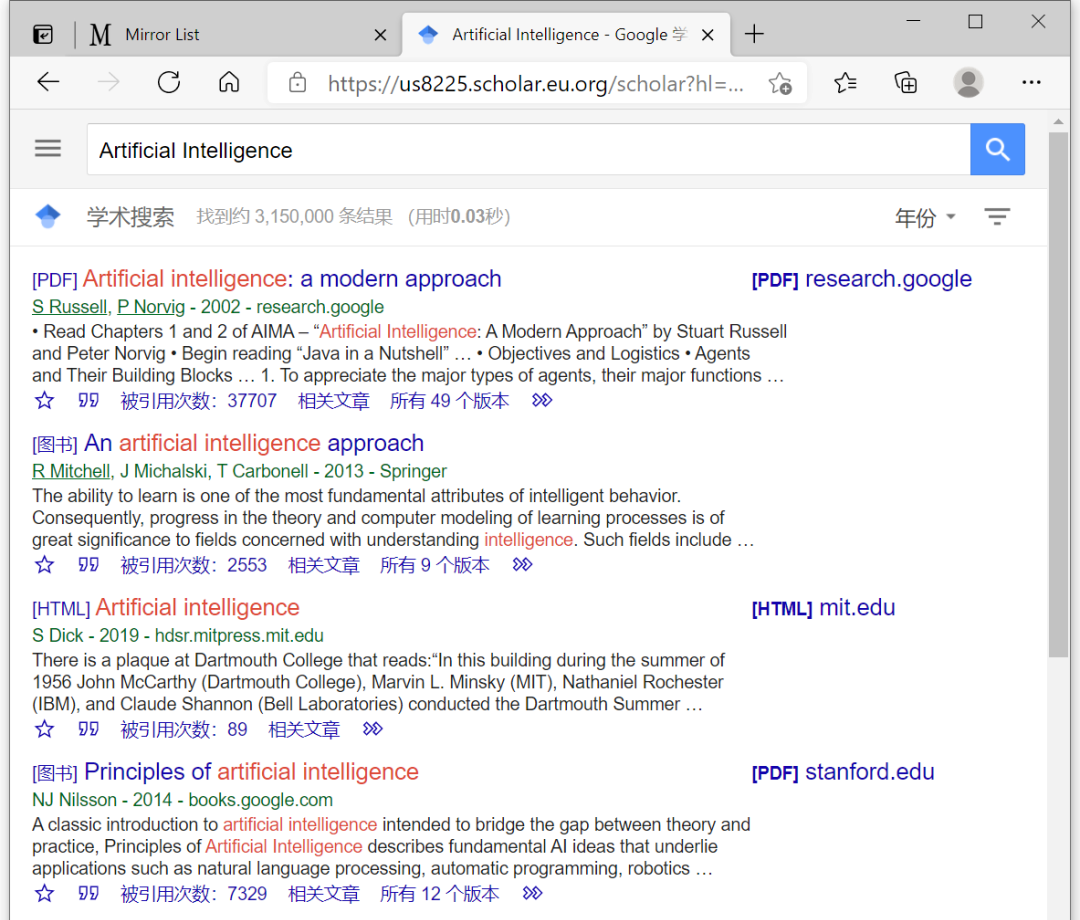Open 所有 9 个版本 versions link
The image size is (1080, 920).
click(x=435, y=565)
